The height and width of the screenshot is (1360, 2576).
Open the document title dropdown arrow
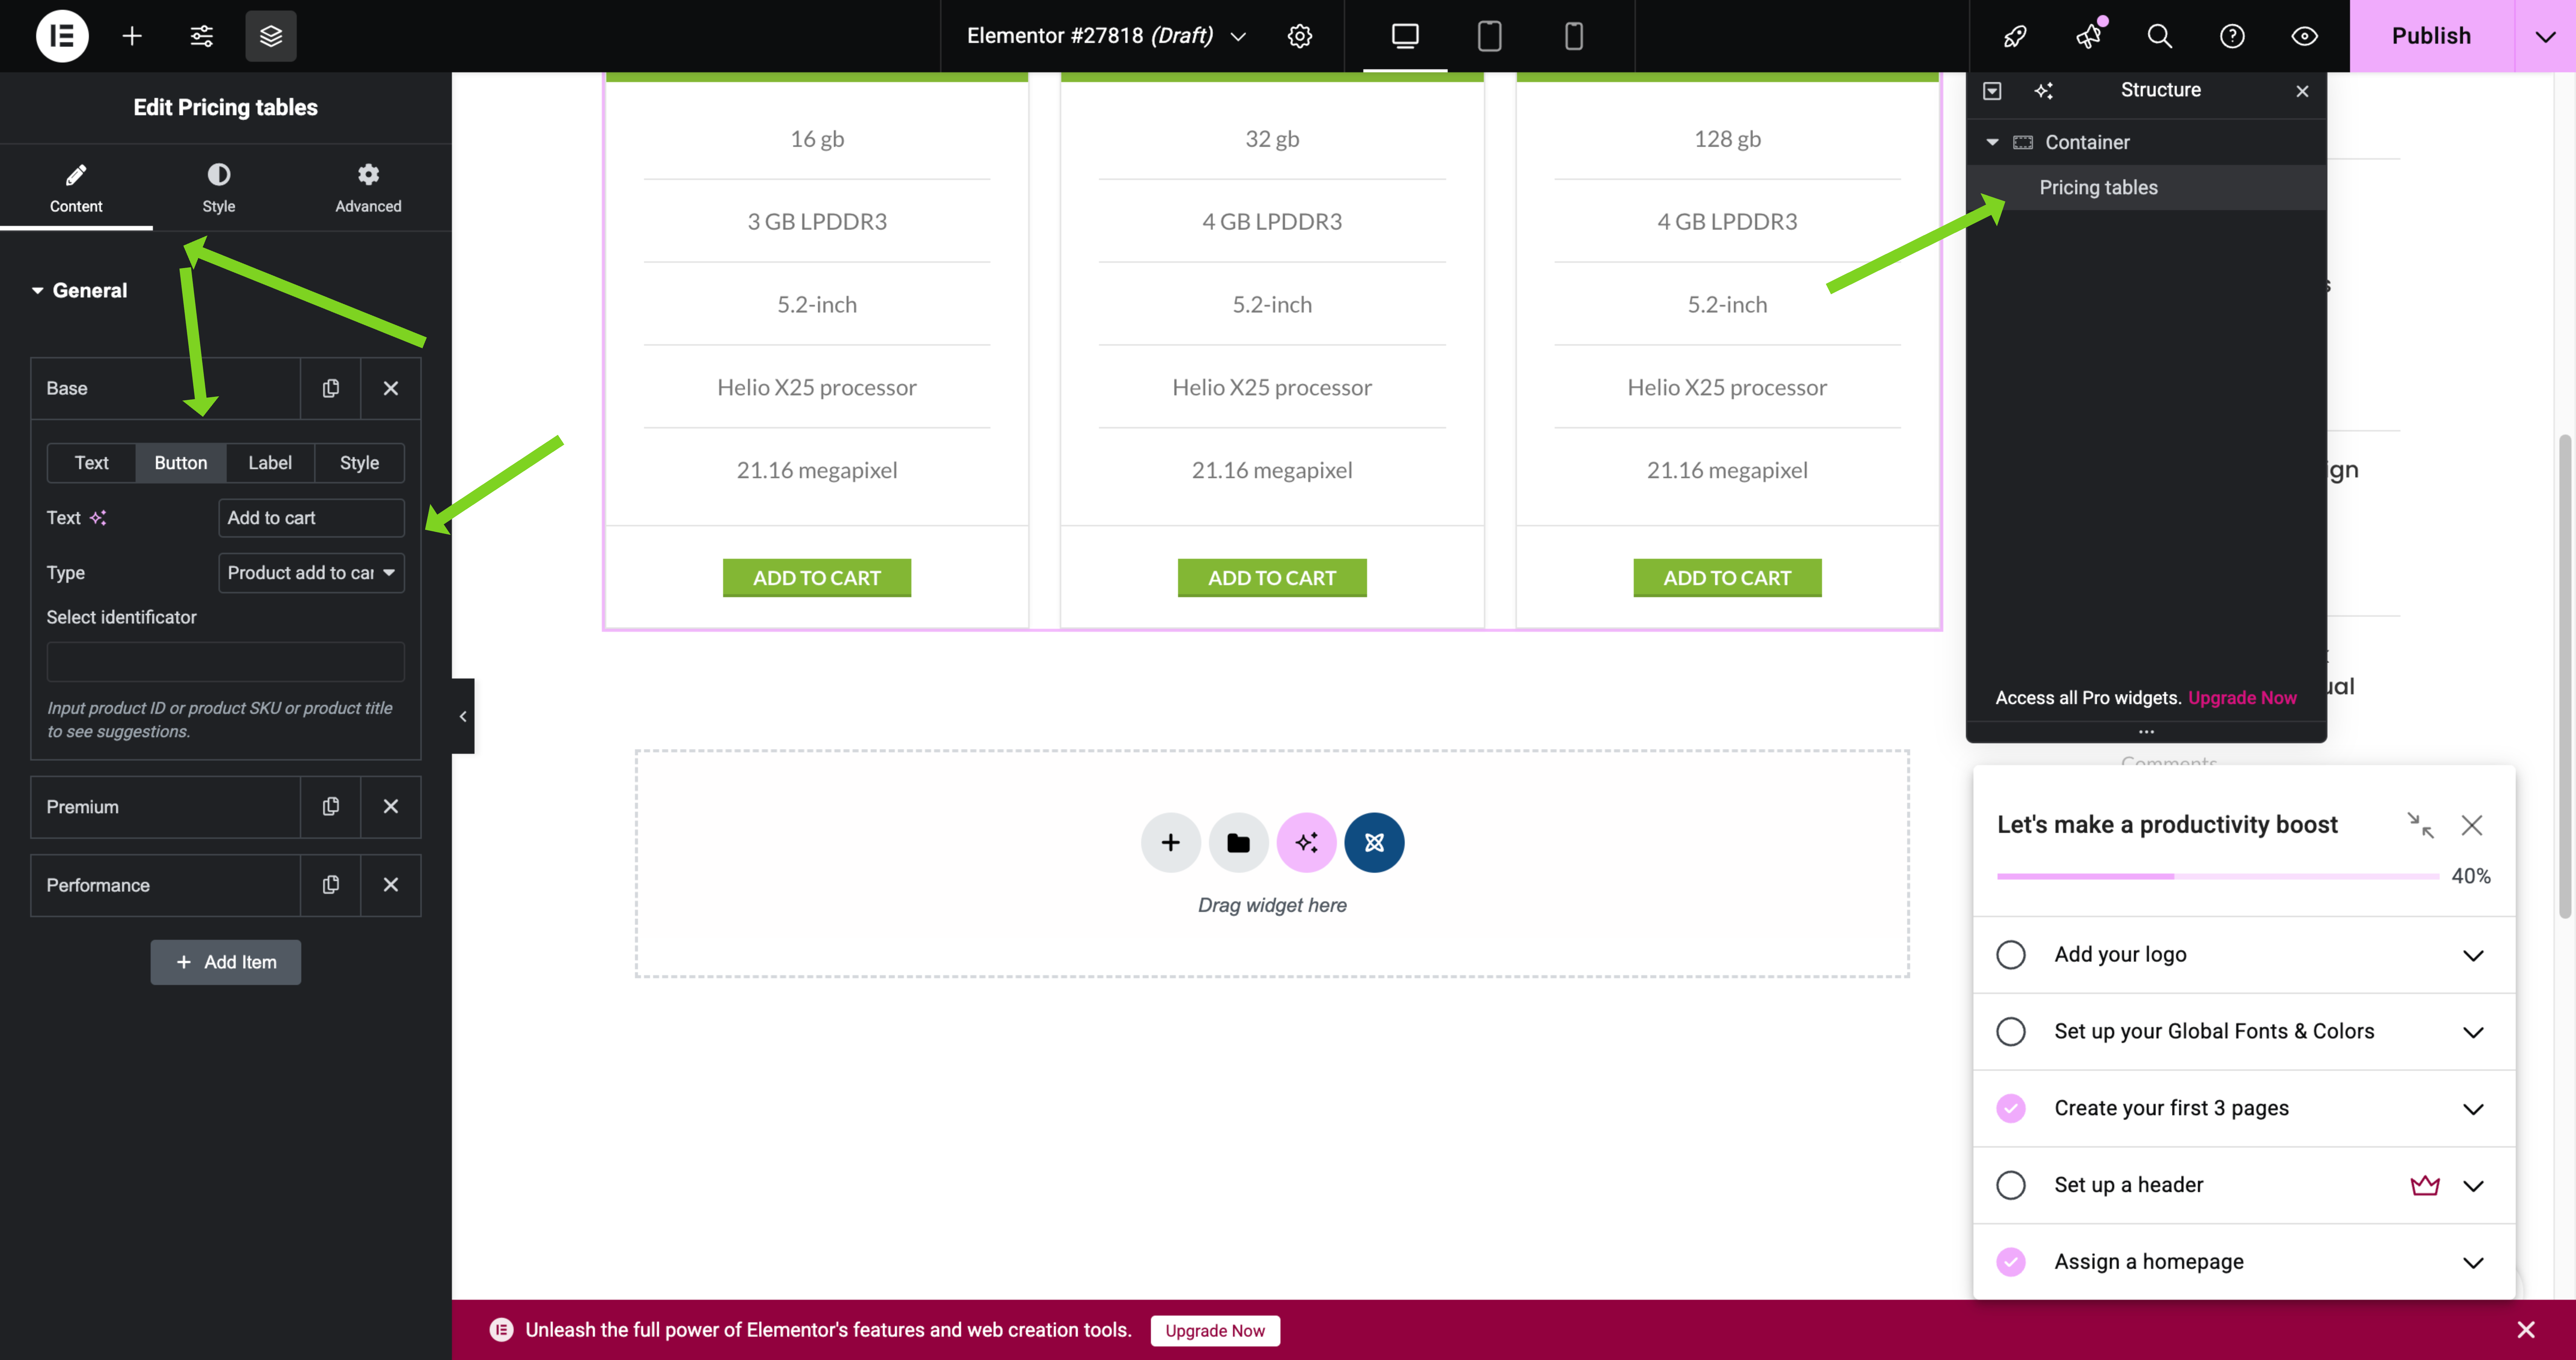pyautogui.click(x=1238, y=37)
